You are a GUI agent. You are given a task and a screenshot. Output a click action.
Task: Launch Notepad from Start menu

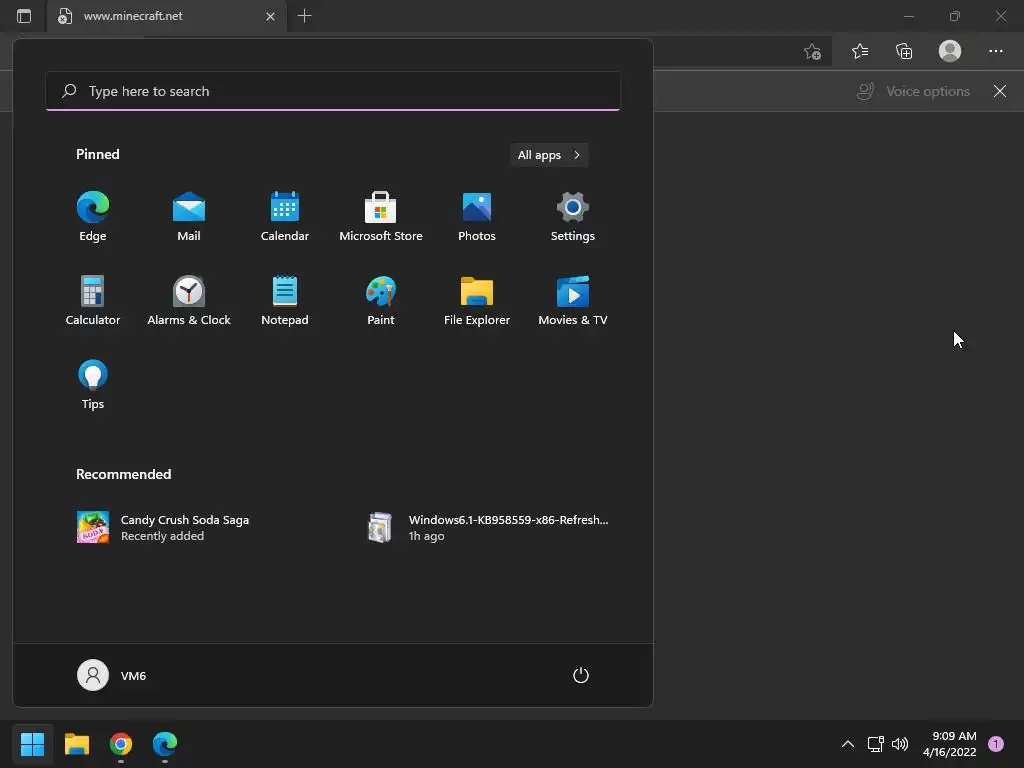click(x=285, y=301)
